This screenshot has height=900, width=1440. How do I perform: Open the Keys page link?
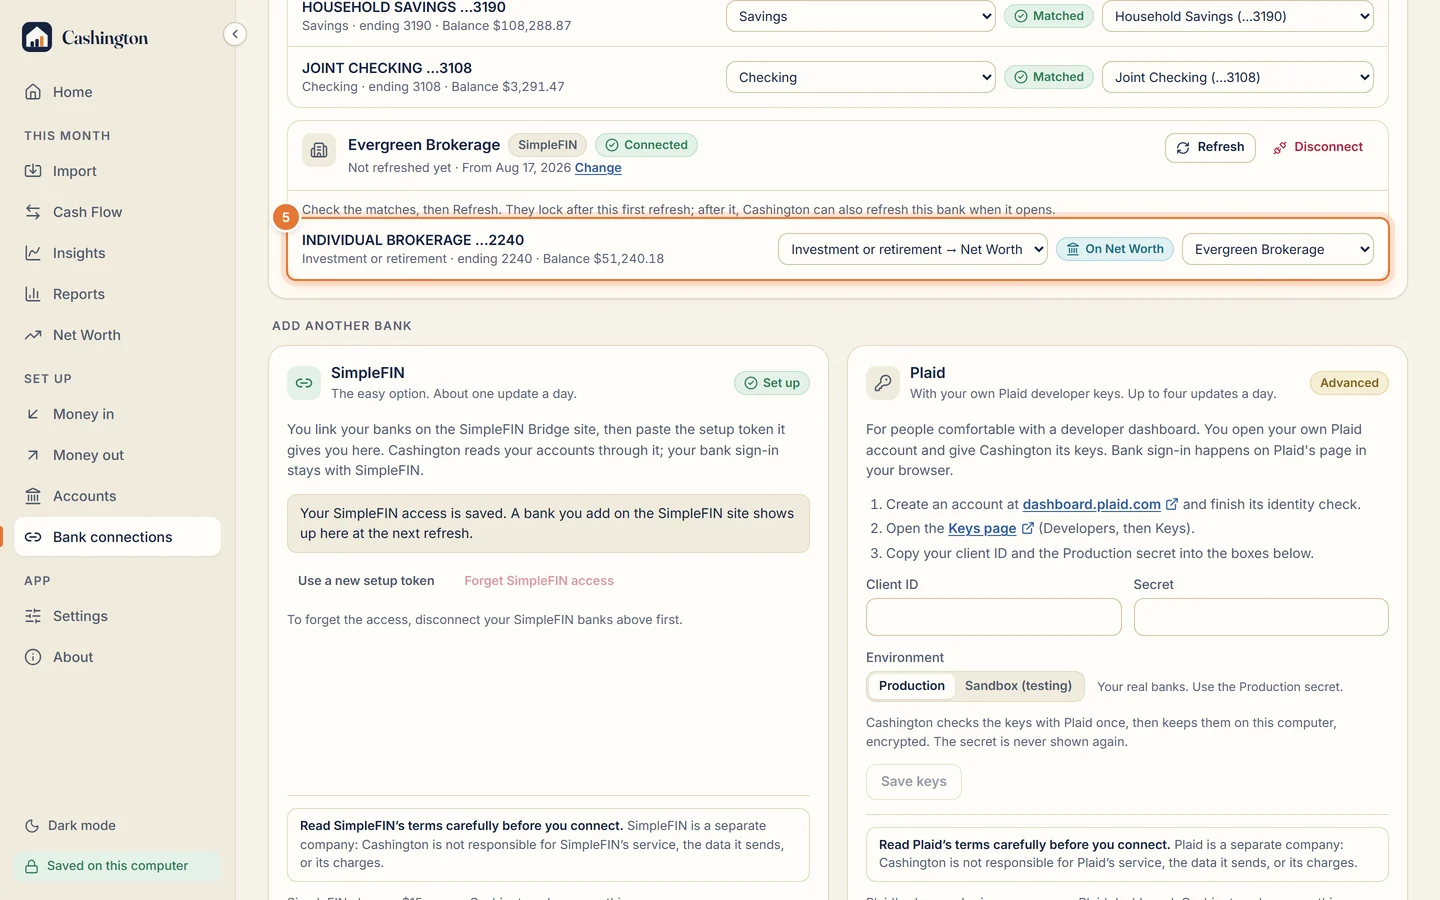pos(990,529)
